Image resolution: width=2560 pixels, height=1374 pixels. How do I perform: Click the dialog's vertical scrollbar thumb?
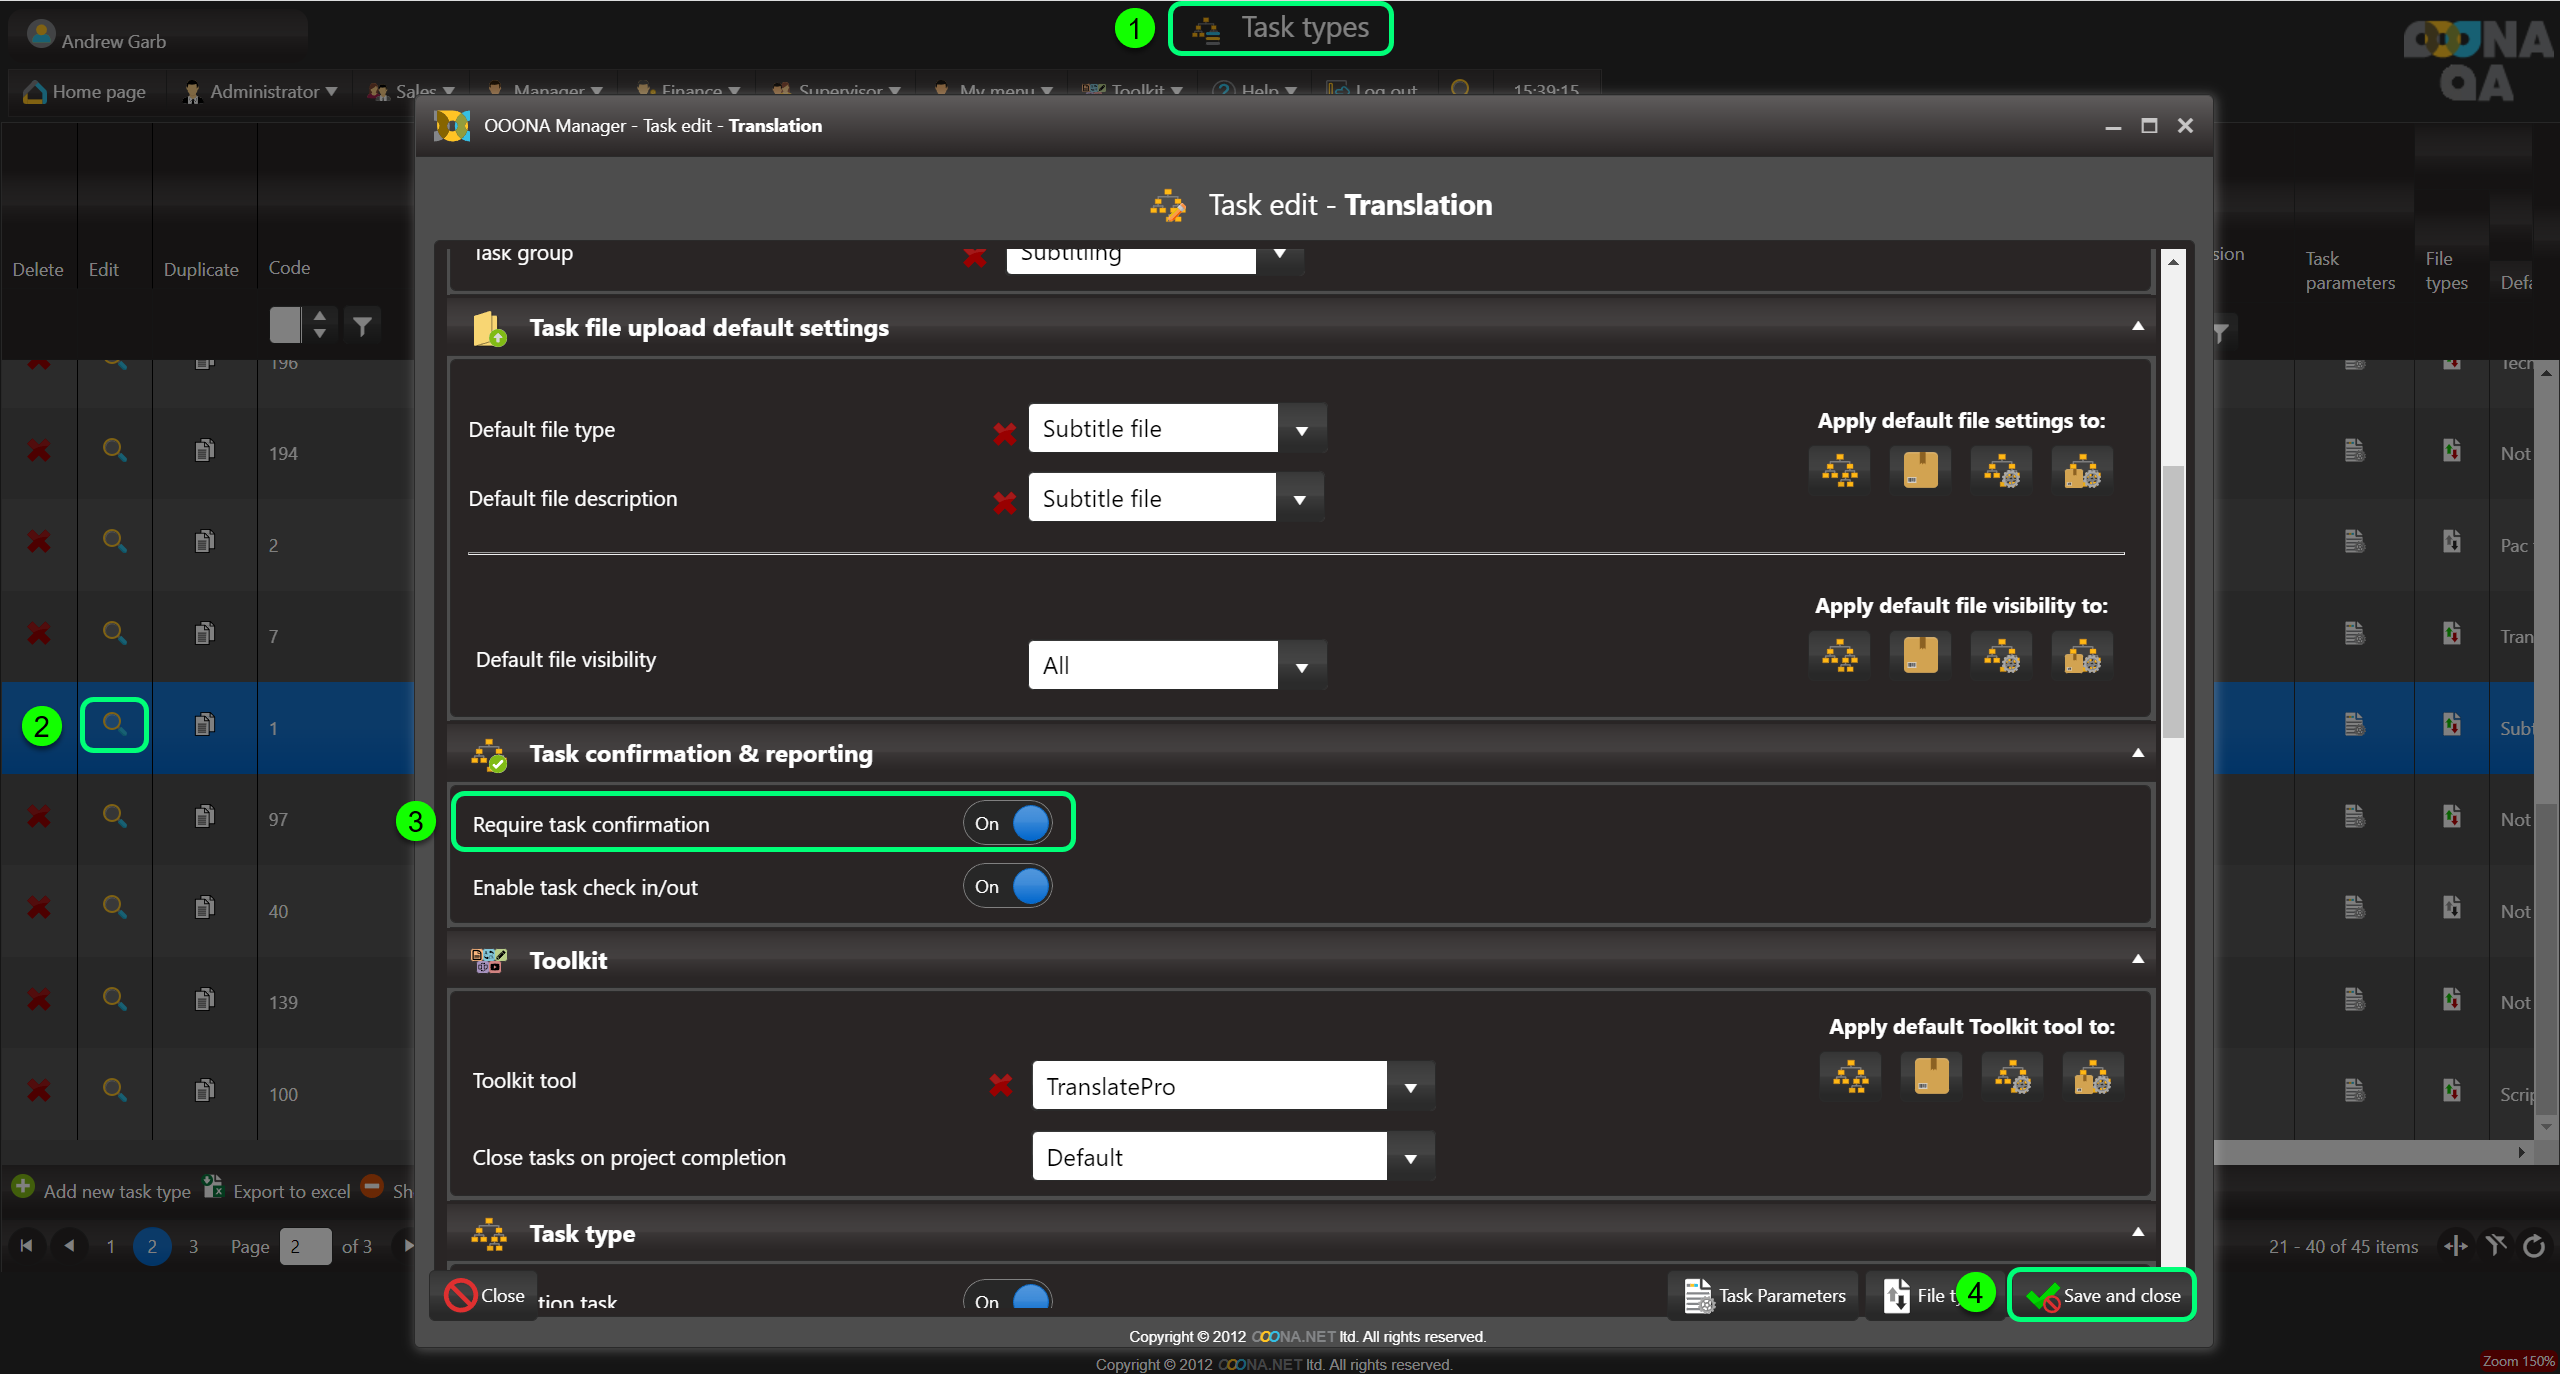(2172, 600)
